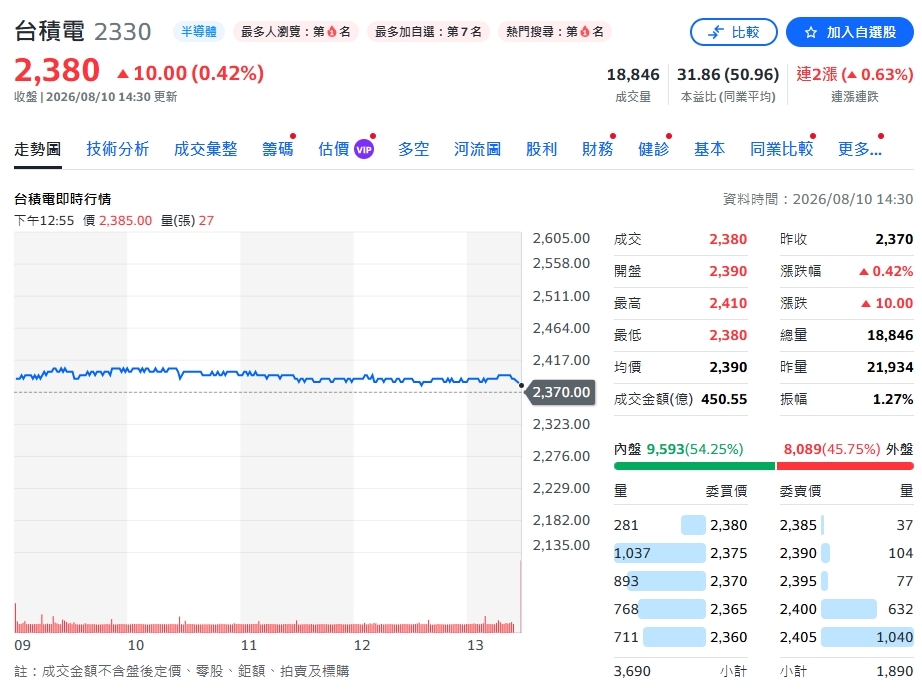The width and height of the screenshot is (922, 691).
Task: Click the 比較 compare button
Action: click(x=733, y=32)
